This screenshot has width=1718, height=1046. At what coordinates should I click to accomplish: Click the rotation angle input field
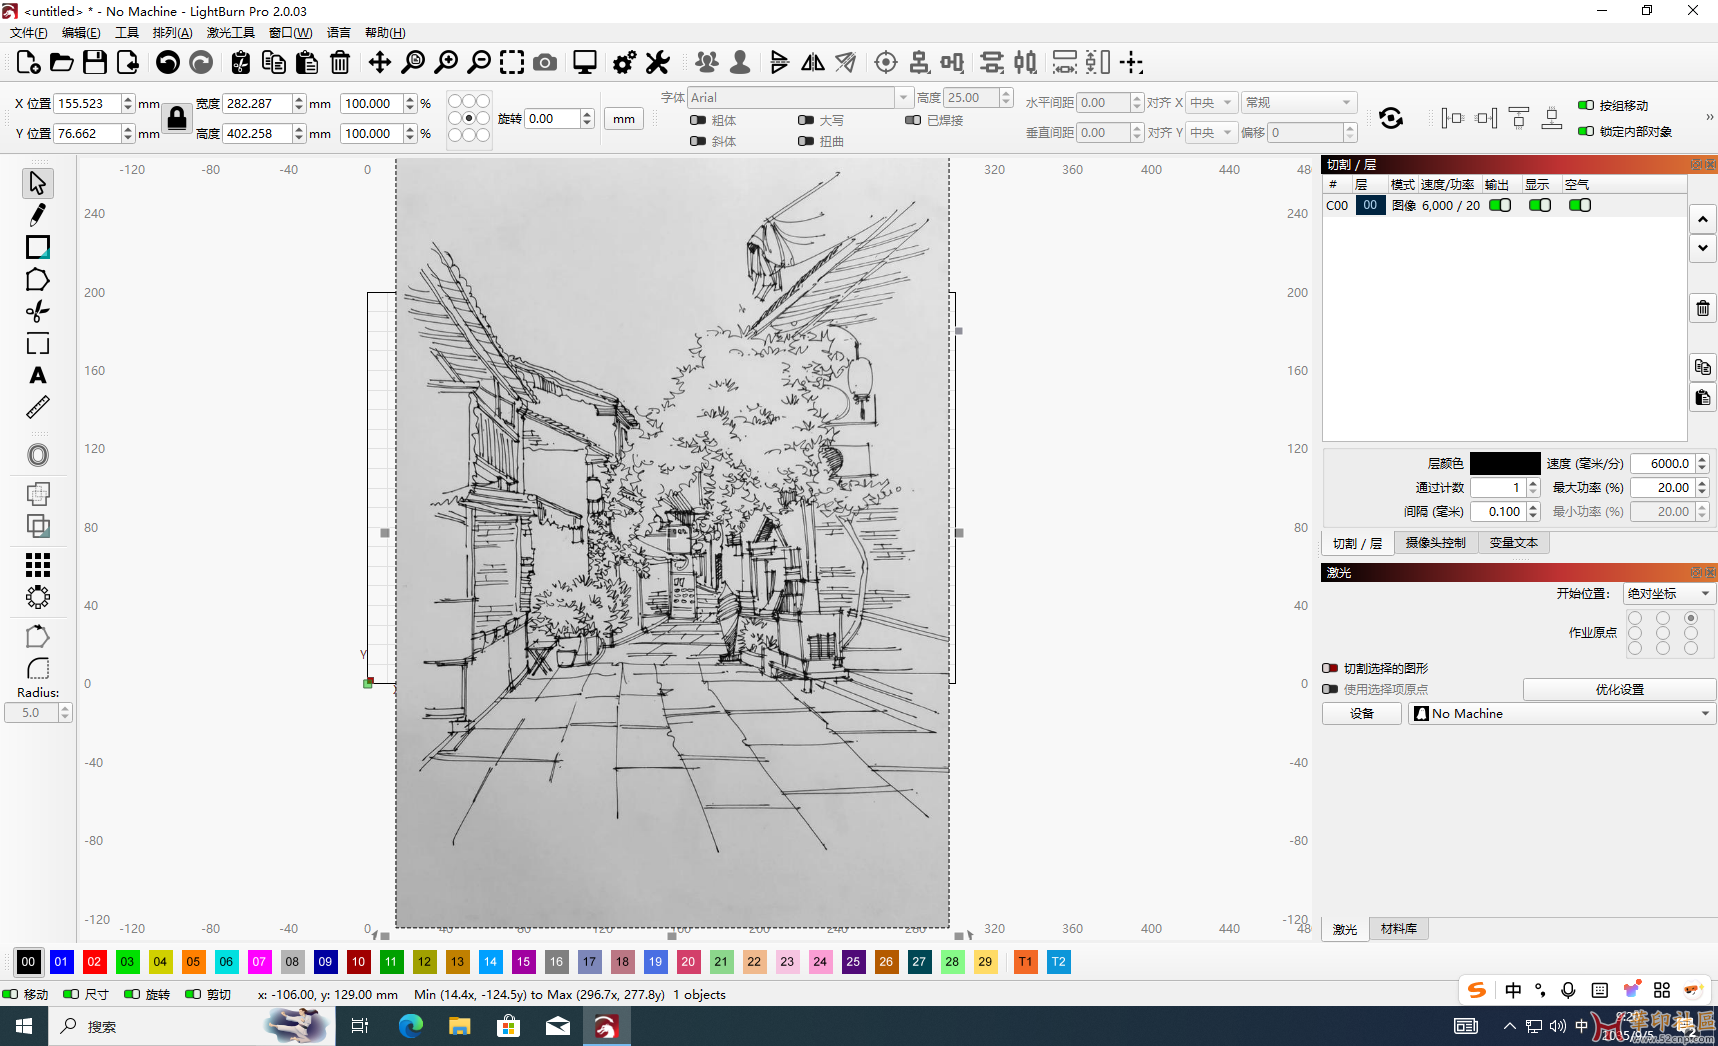pos(552,118)
